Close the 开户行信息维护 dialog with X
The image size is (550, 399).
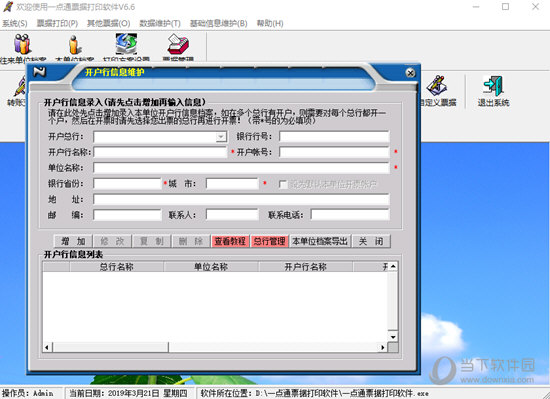pyautogui.click(x=410, y=73)
